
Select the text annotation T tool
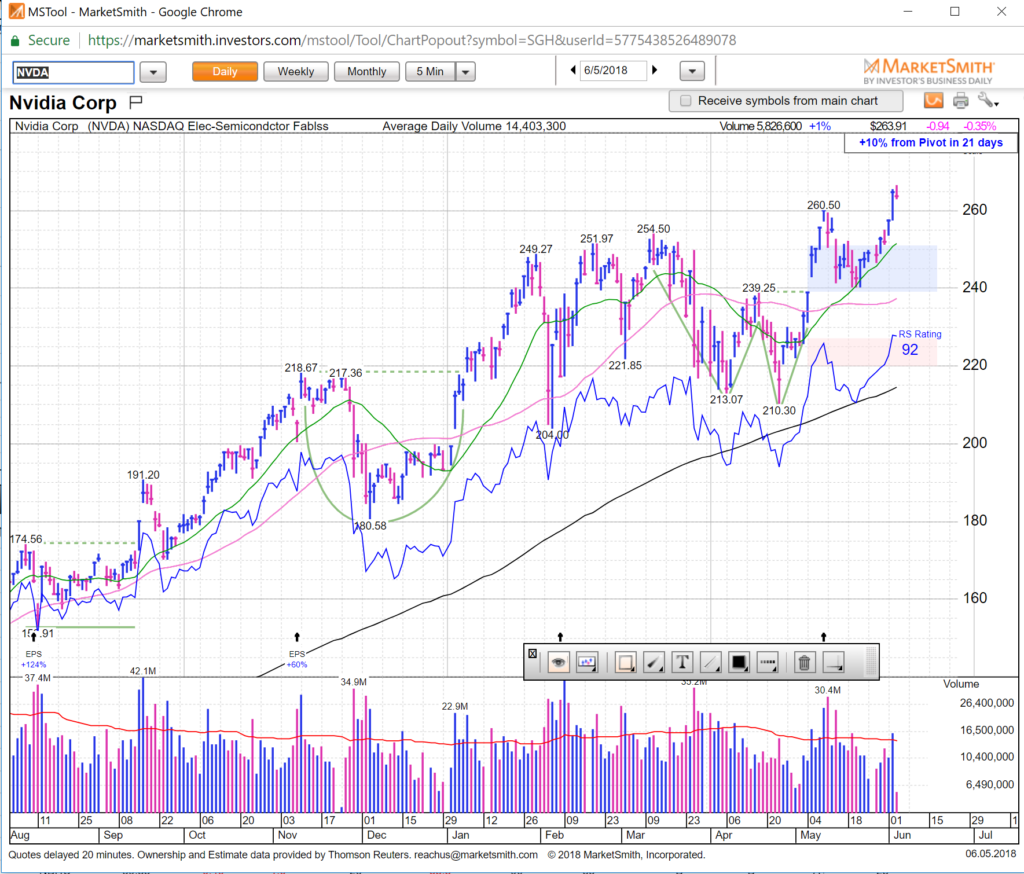(x=682, y=662)
